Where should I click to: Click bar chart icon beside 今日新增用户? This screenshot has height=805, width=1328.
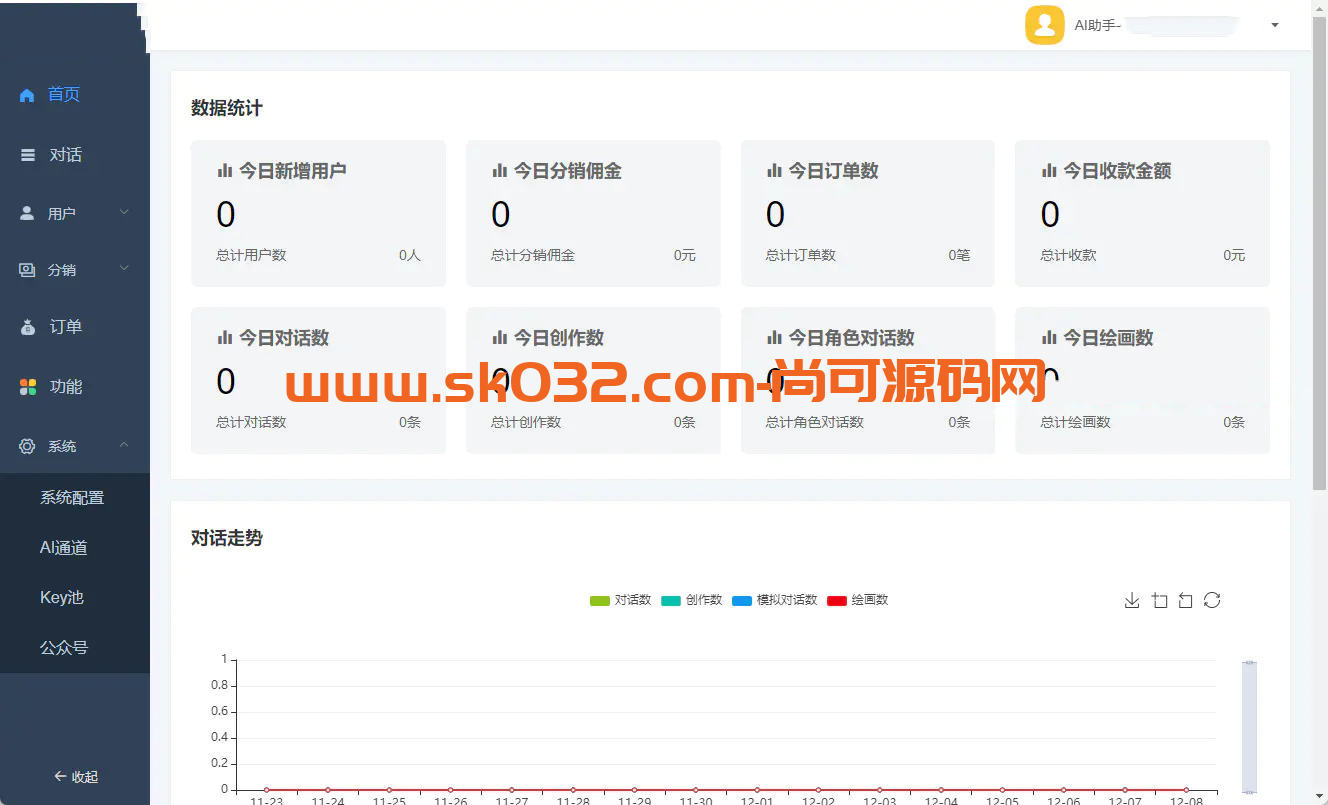[x=224, y=171]
